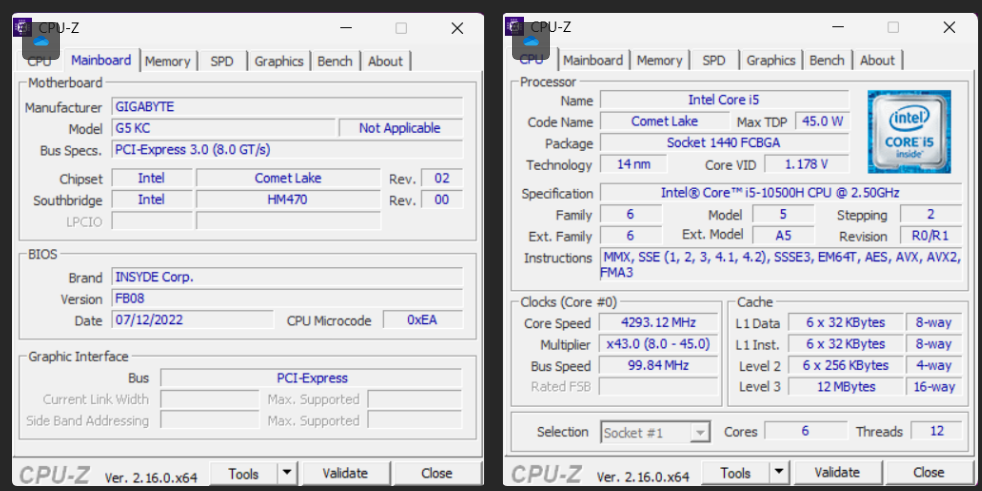Click the Cores count field
Screen dimensions: 982x491
coord(805,431)
